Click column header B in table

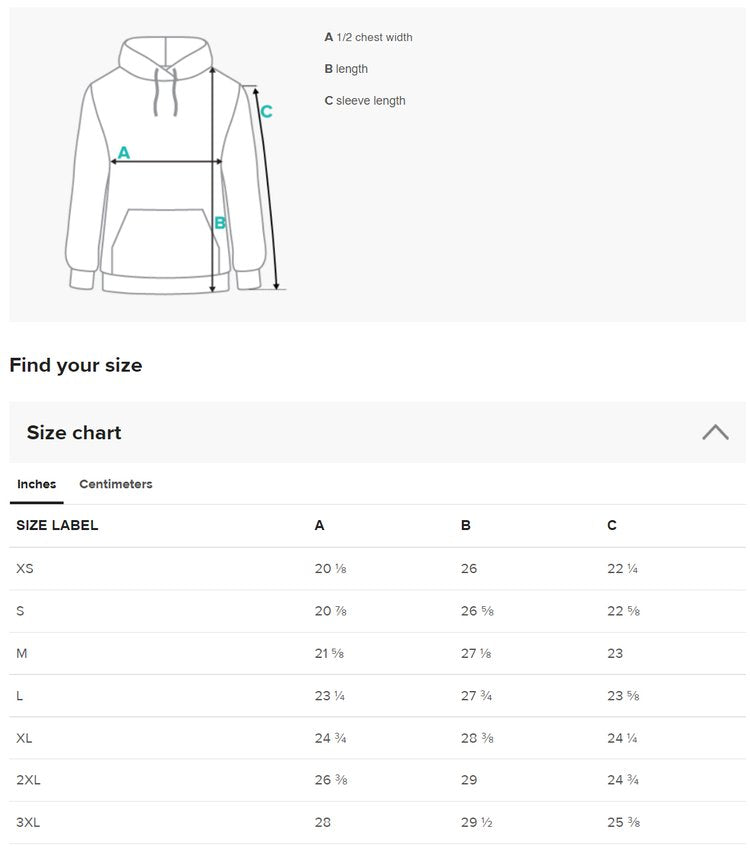point(466,525)
